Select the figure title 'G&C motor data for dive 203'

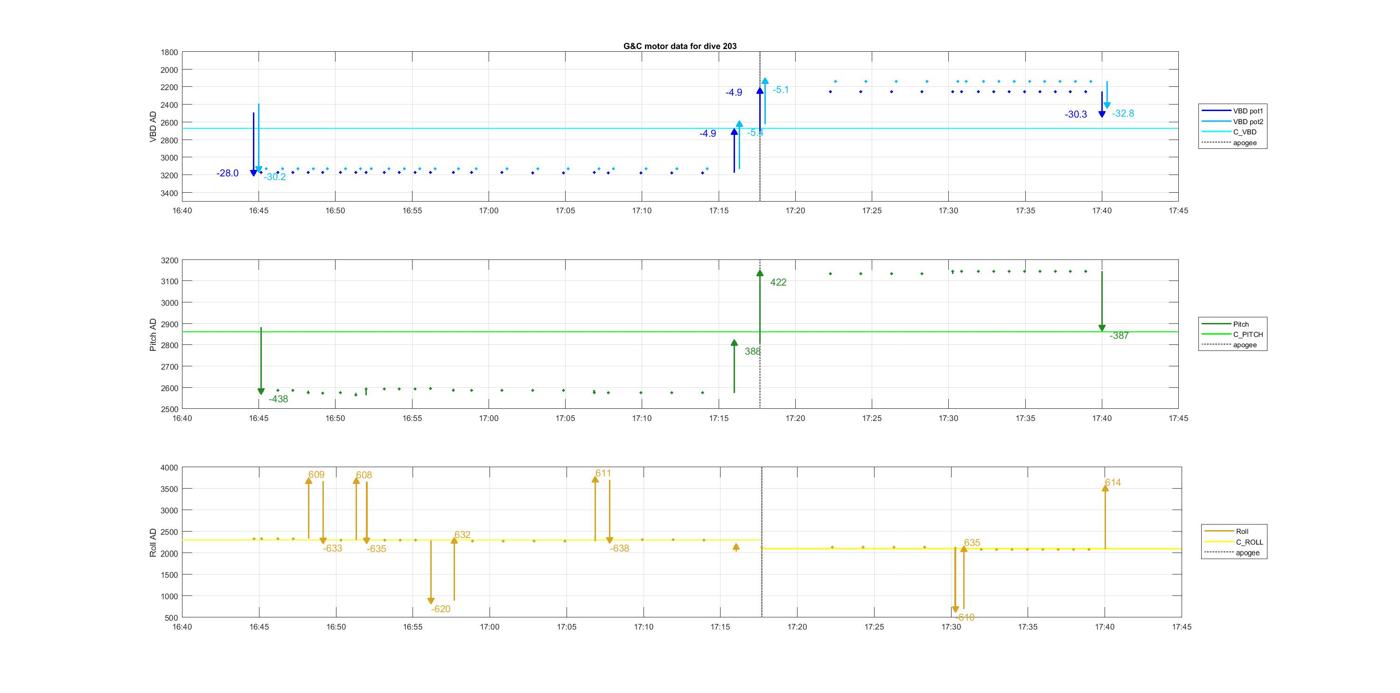click(680, 46)
